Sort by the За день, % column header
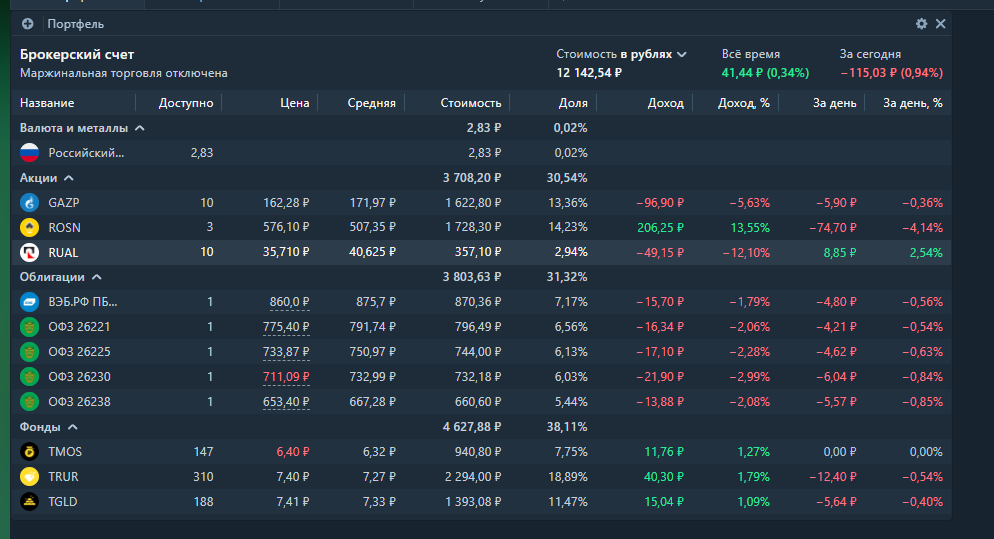994x539 pixels. [x=913, y=103]
